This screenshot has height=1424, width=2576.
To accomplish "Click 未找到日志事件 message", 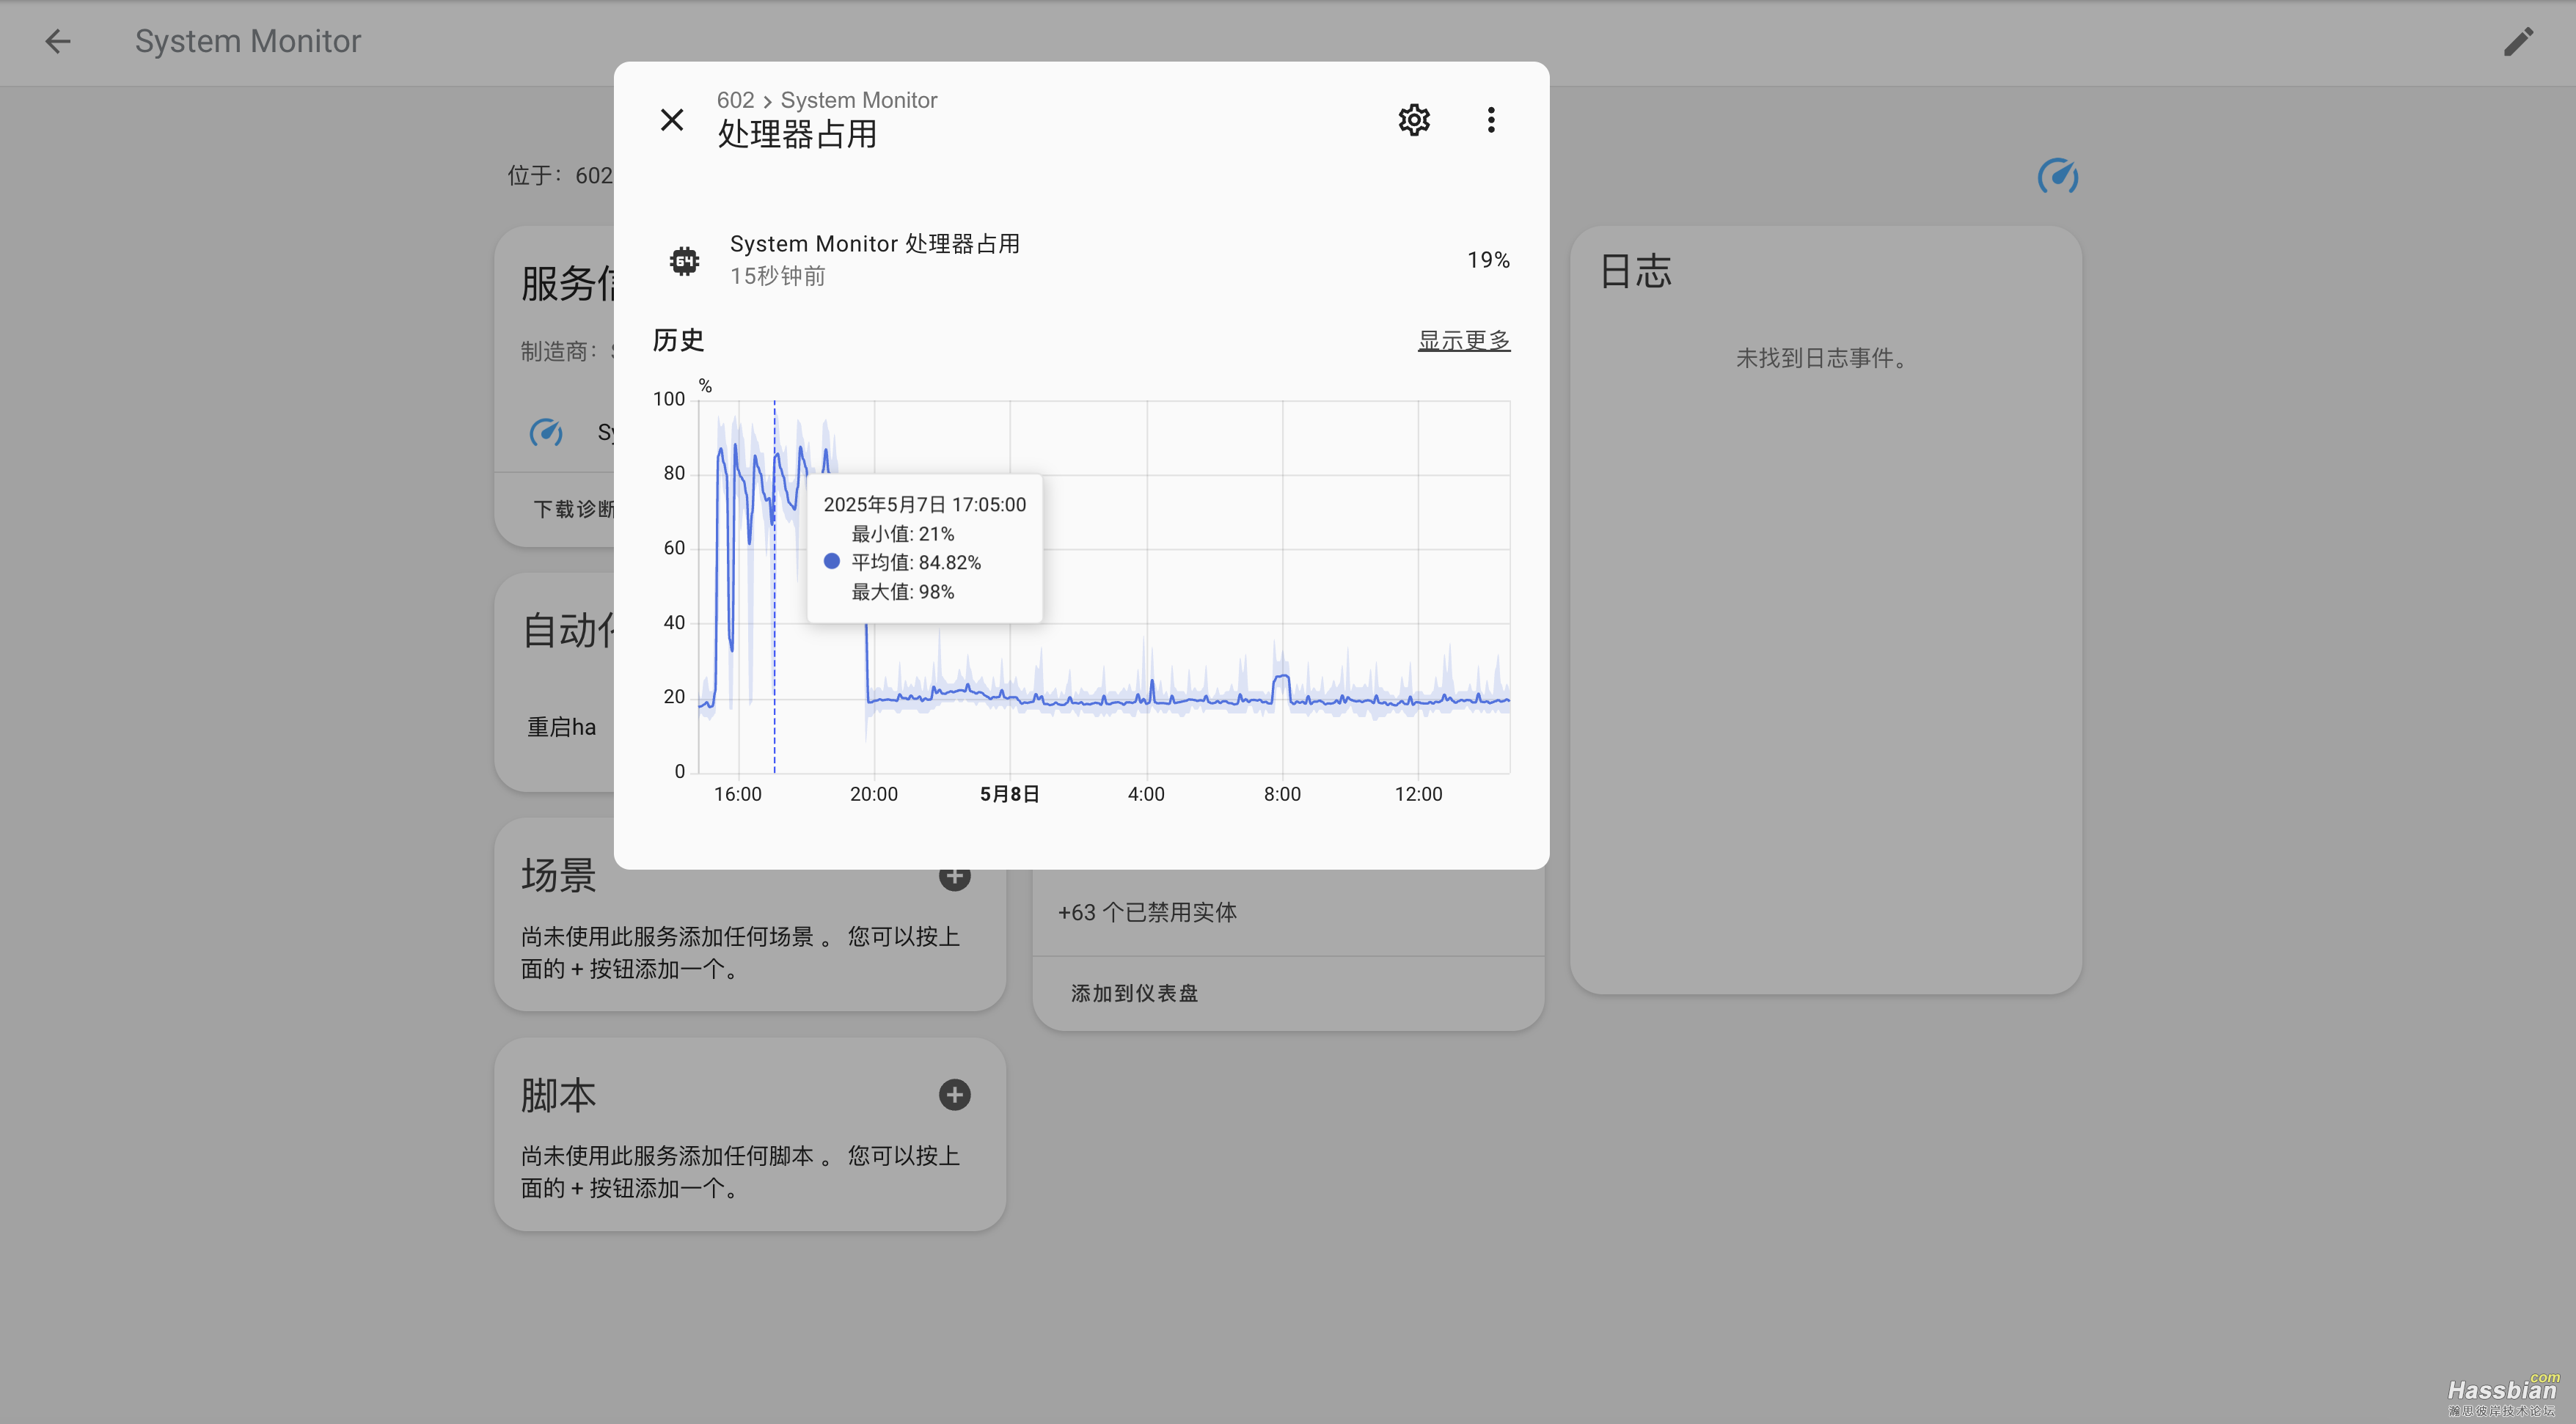I will coord(1826,358).
